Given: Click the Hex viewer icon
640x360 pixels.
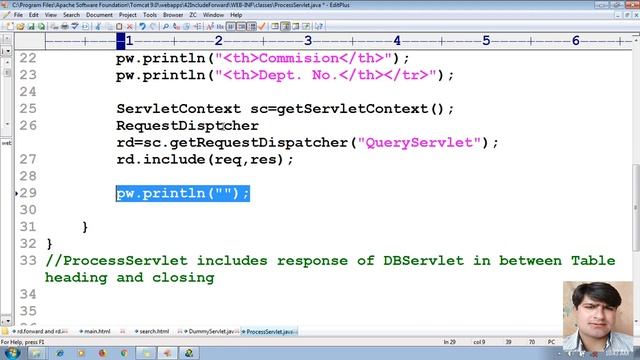Looking at the screenshot, I should tap(220, 27).
